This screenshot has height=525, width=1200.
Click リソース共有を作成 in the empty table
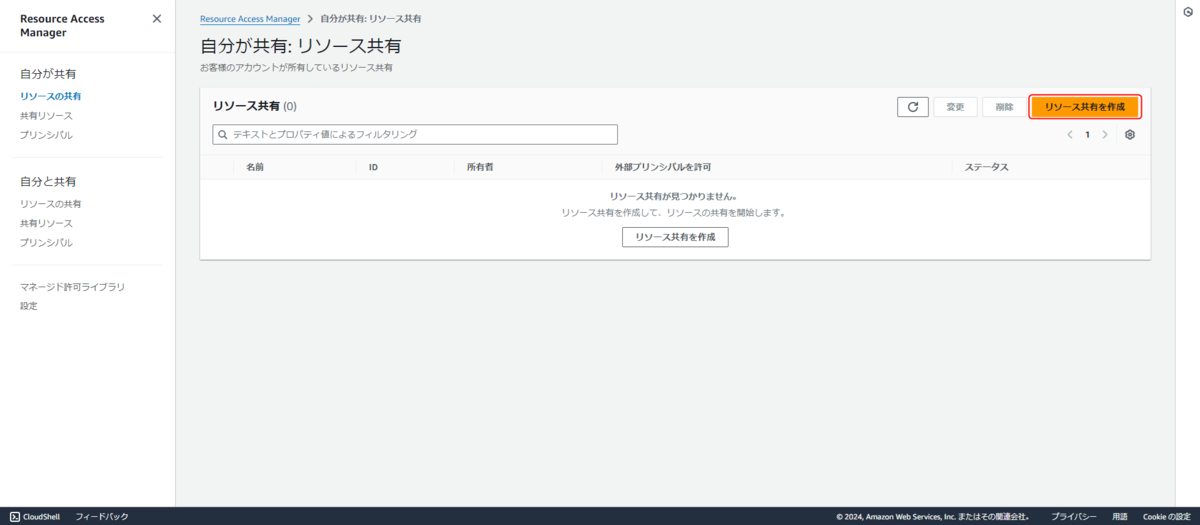(x=675, y=237)
